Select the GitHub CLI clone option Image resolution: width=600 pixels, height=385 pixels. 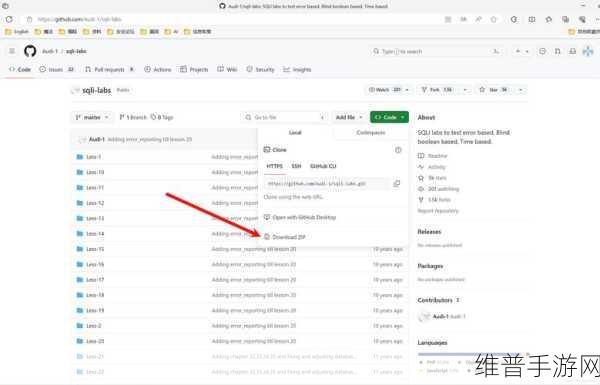point(323,166)
